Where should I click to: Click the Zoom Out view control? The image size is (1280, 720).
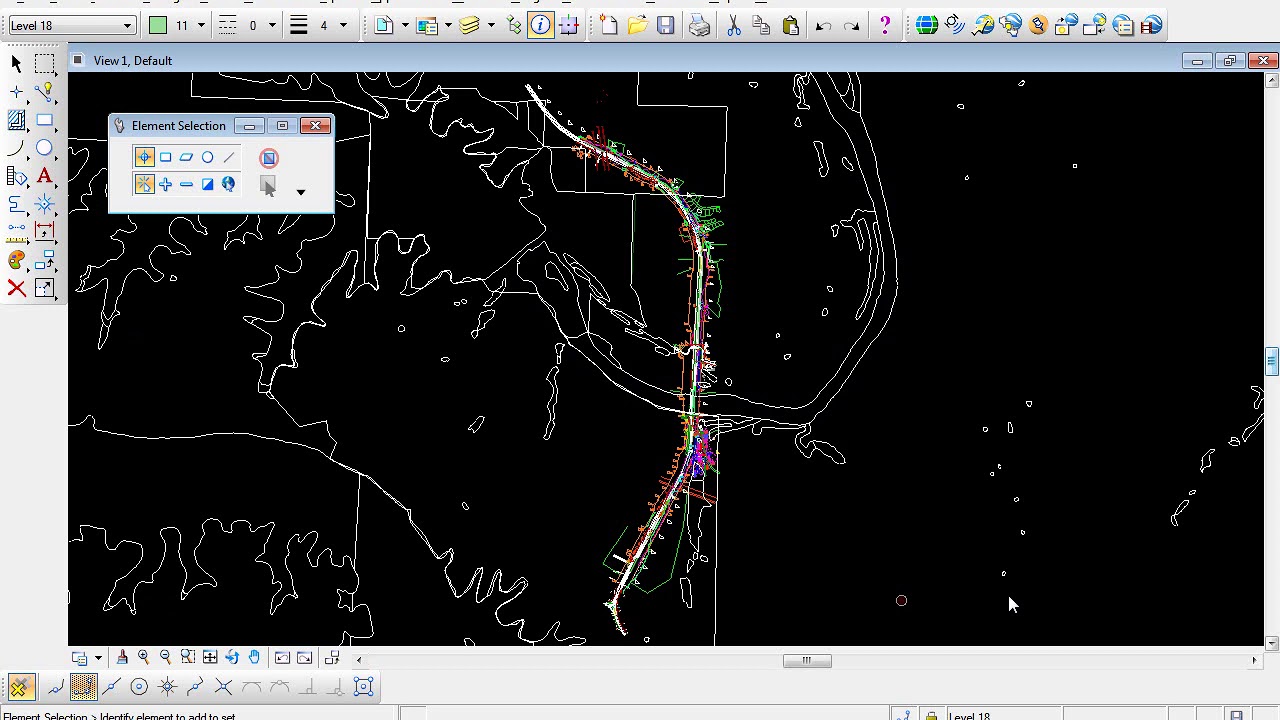pos(166,657)
